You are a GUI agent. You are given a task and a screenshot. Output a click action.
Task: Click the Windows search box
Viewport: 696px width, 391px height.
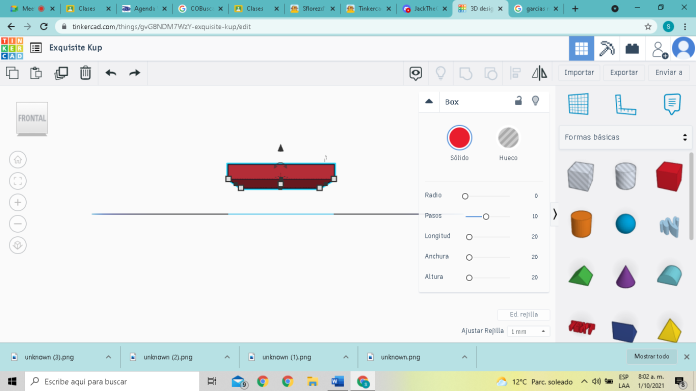coord(112,381)
